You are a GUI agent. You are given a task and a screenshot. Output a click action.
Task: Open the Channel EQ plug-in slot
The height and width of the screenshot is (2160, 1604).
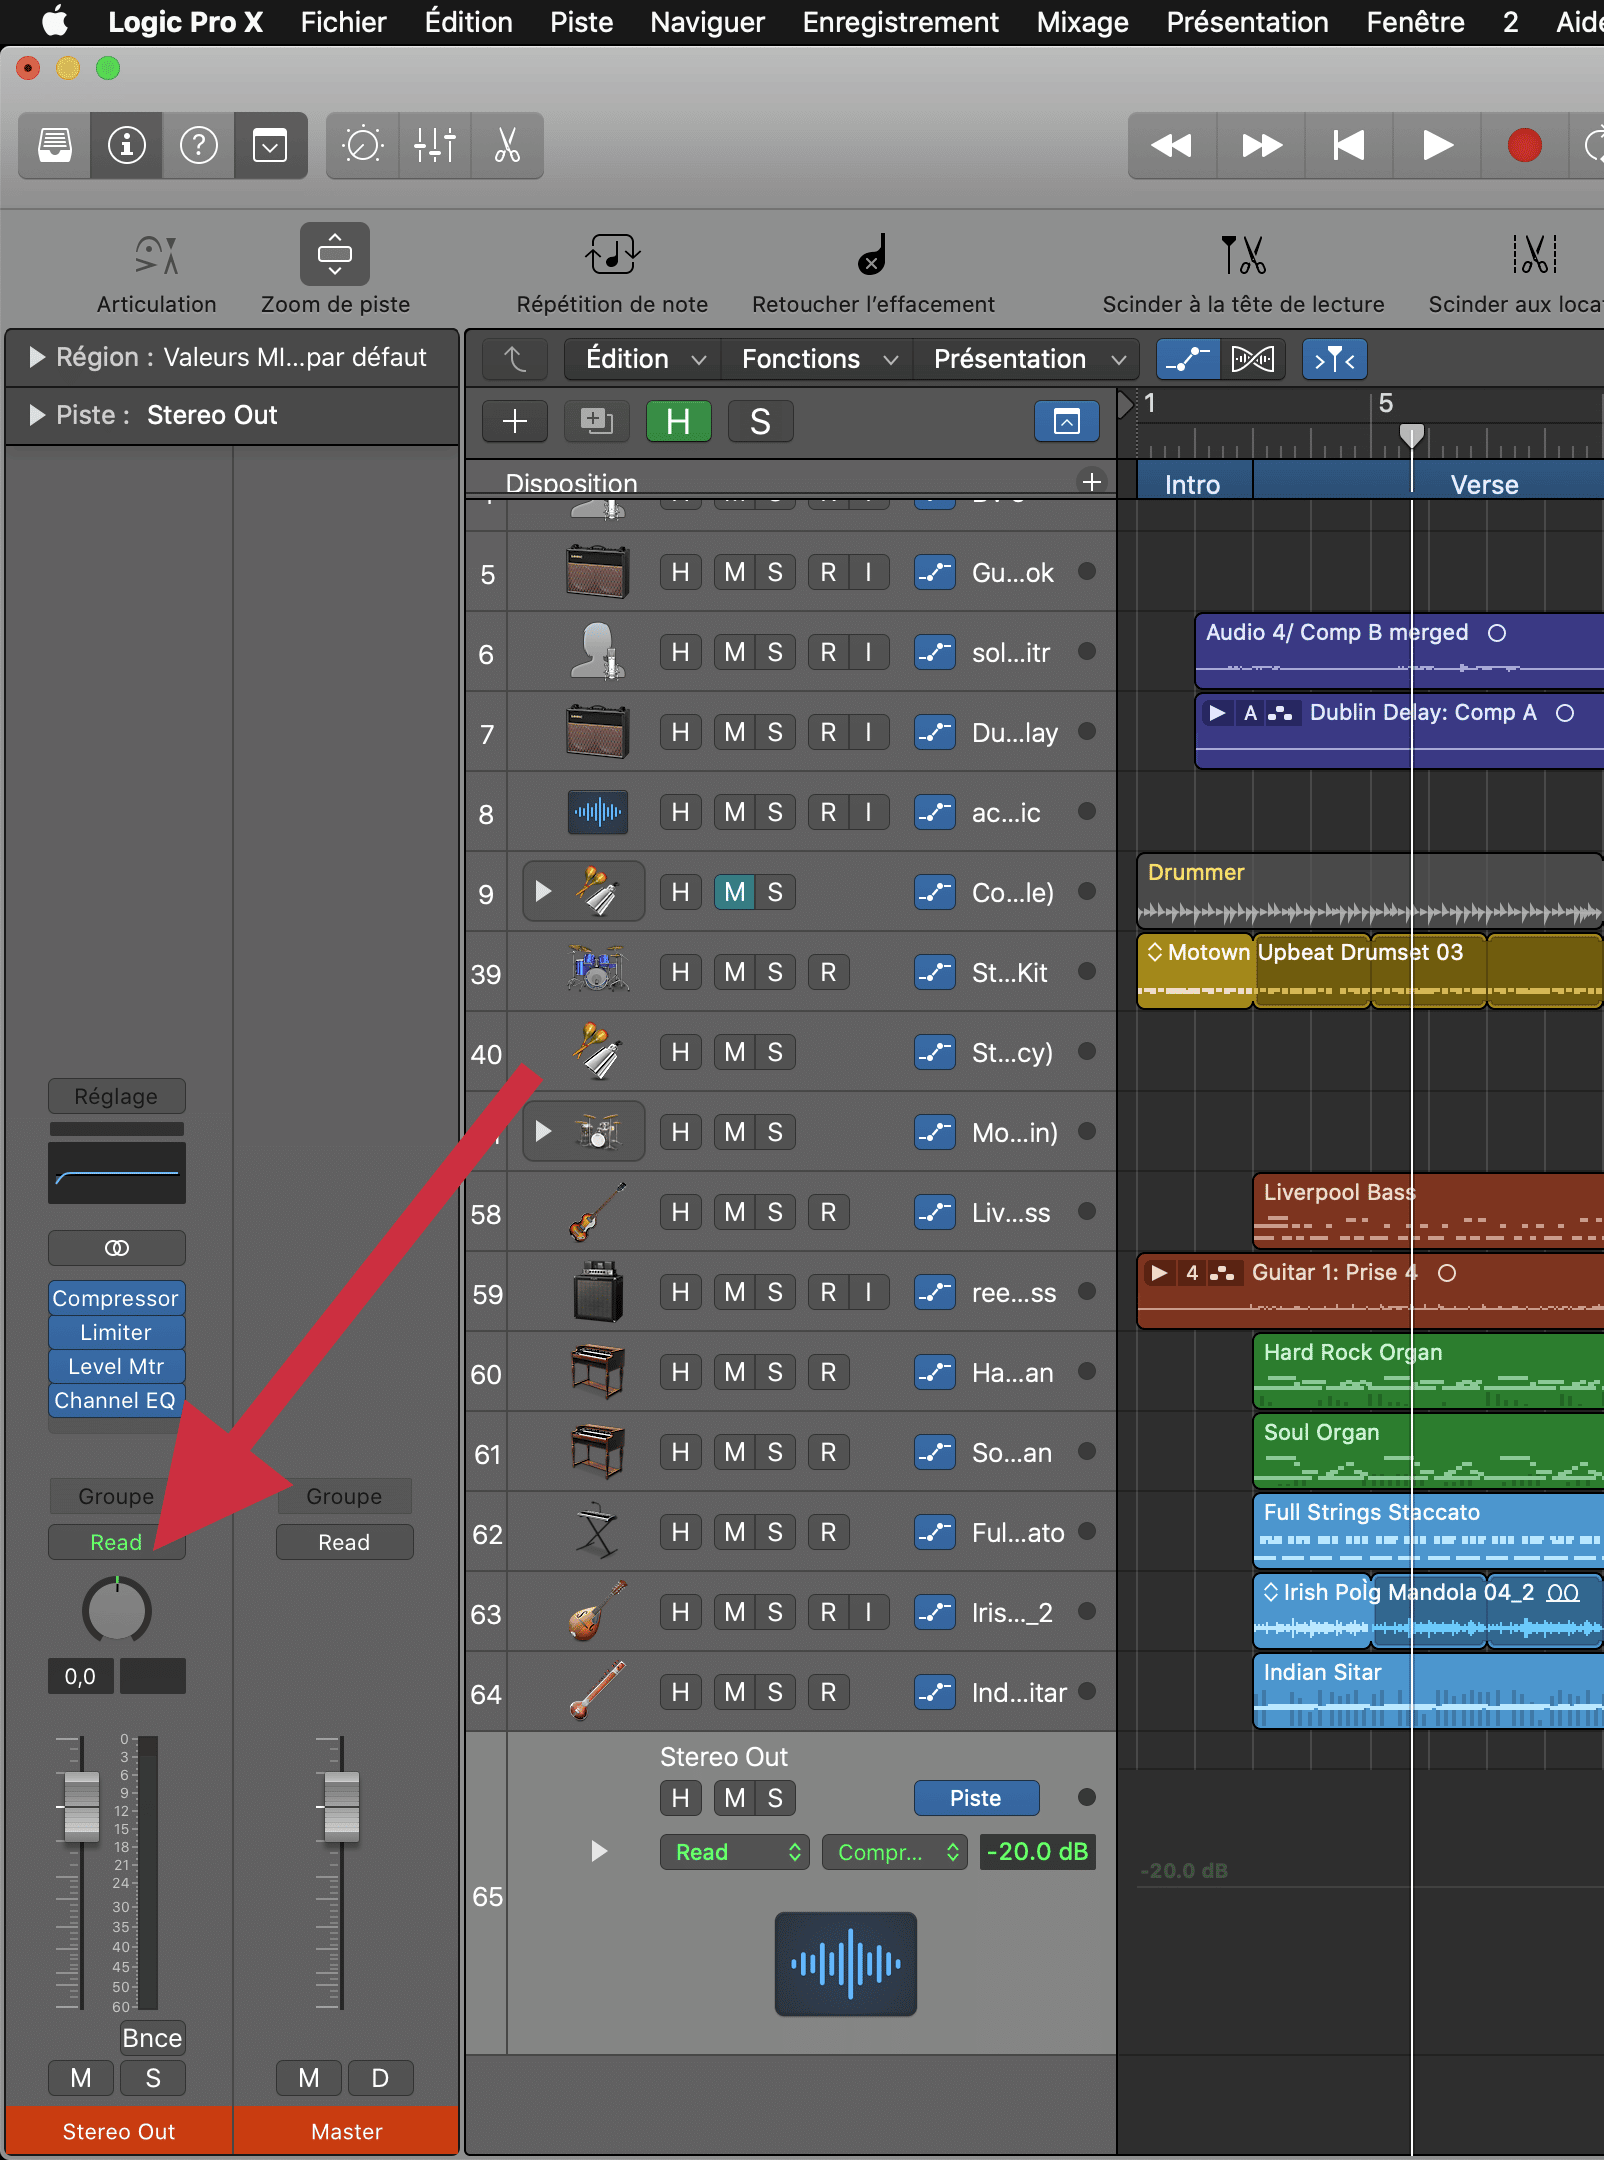[117, 1400]
